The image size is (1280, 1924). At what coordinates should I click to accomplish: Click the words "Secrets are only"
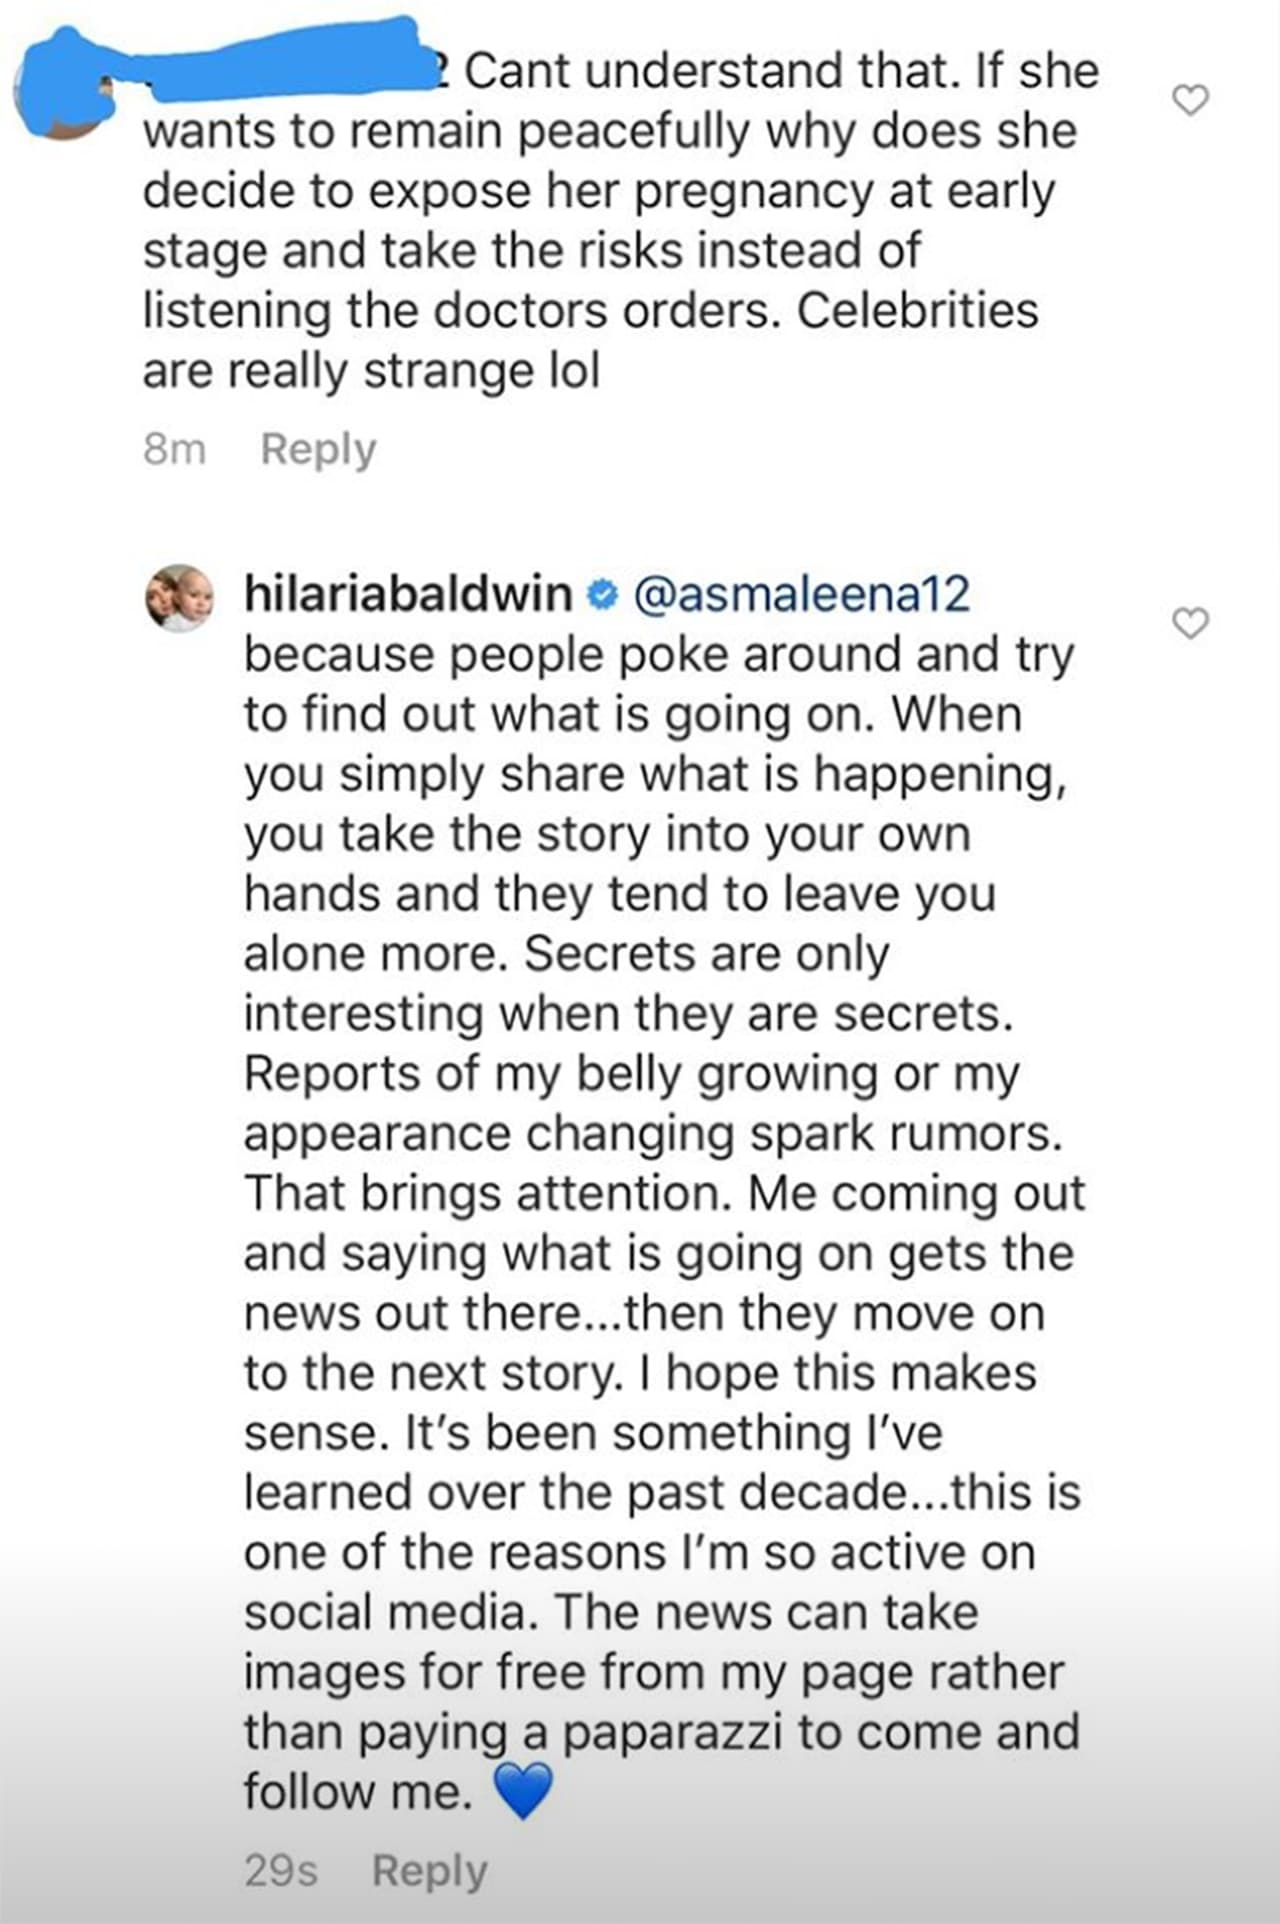pyautogui.click(x=706, y=954)
